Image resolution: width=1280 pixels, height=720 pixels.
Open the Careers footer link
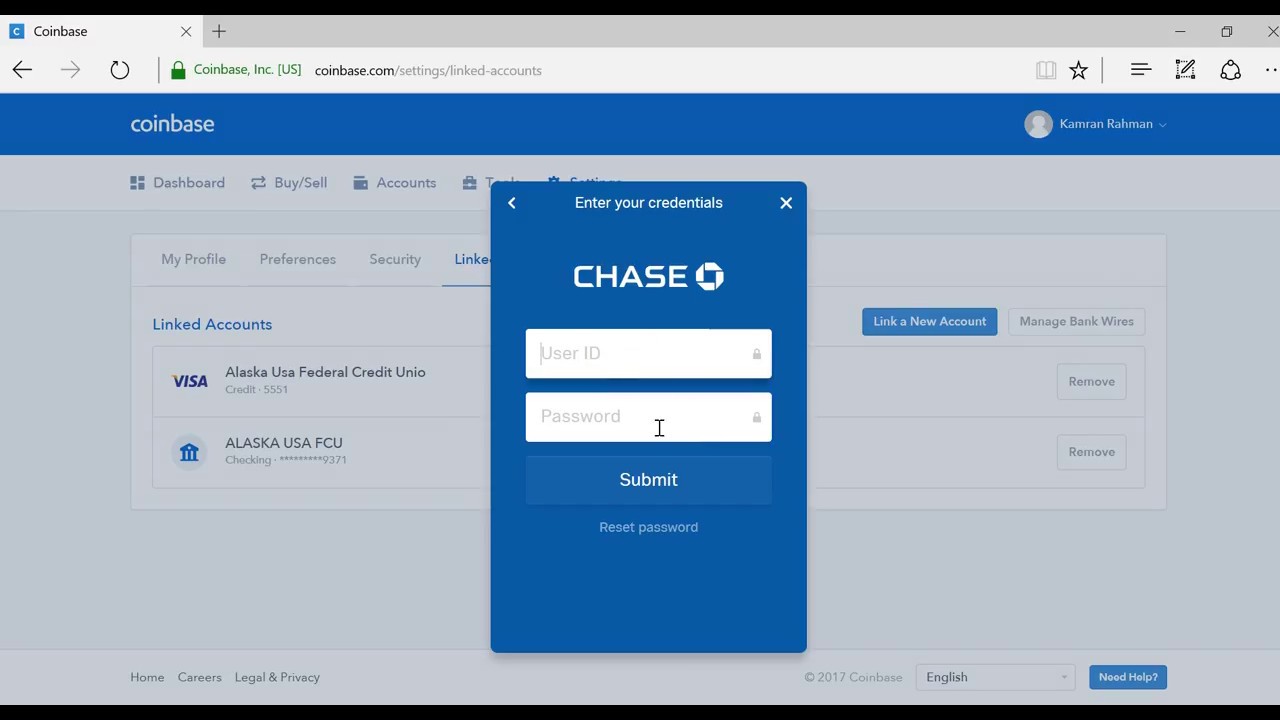pos(199,677)
